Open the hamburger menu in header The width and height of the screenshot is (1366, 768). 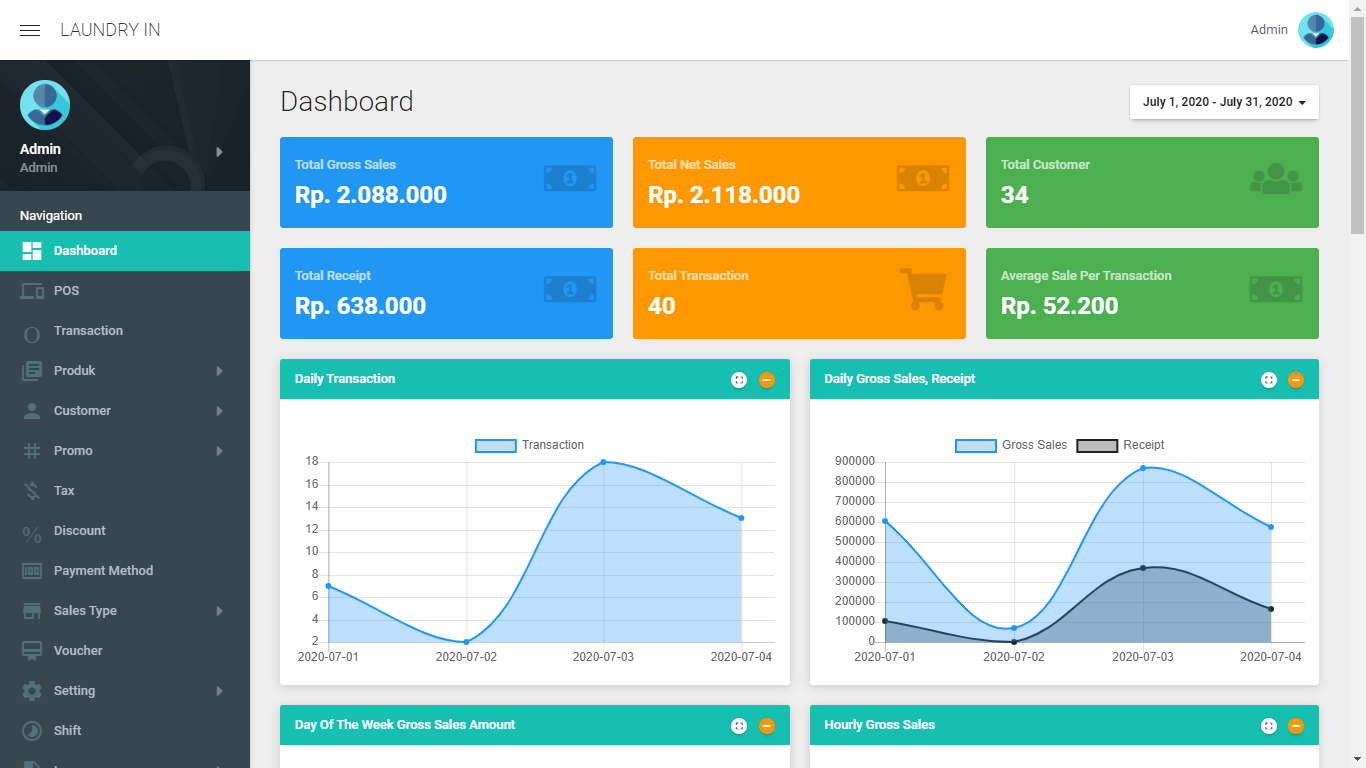point(30,30)
